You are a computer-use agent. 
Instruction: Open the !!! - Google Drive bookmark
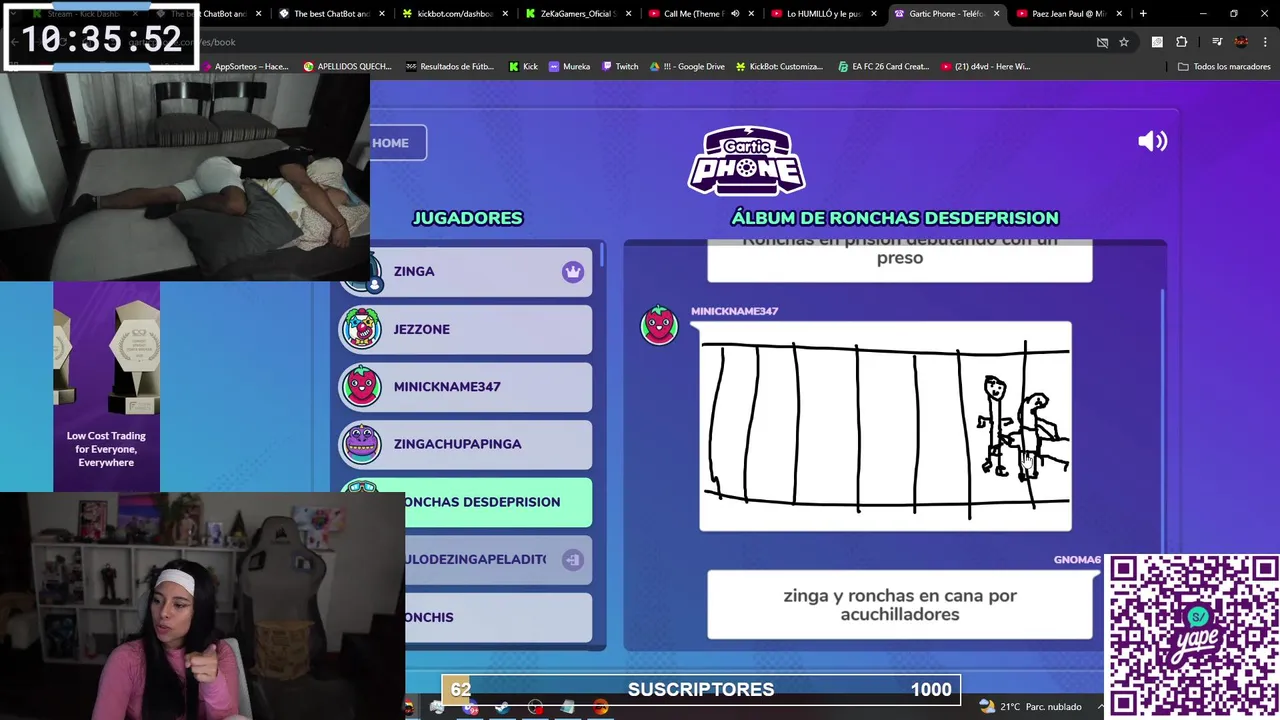(688, 67)
